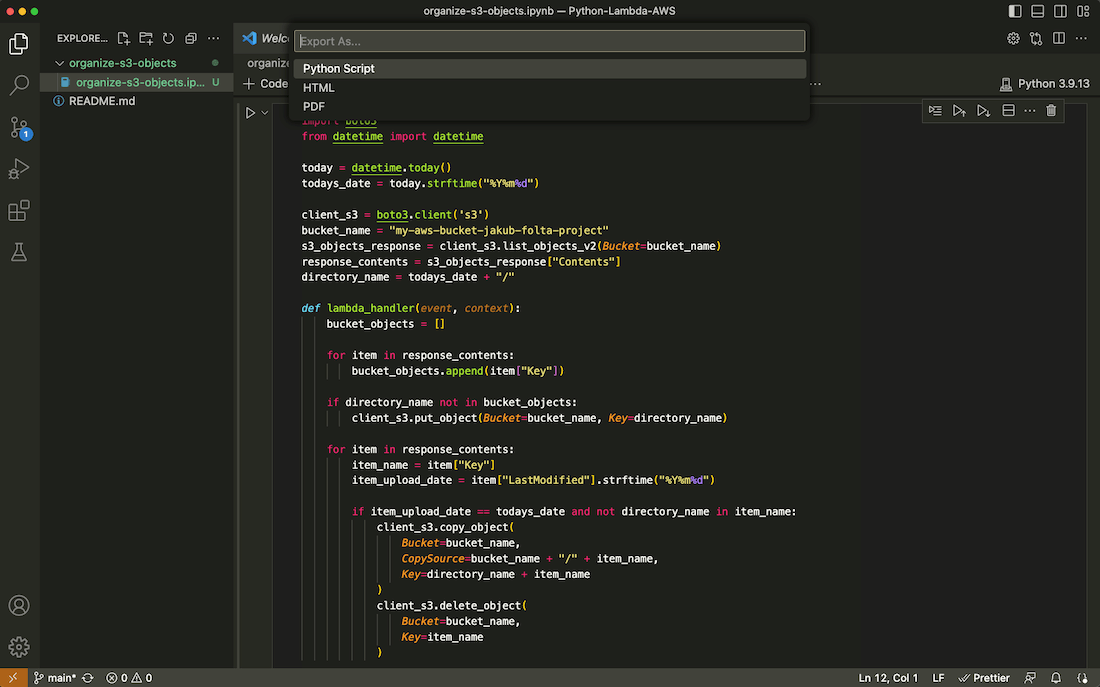
Task: Choose Python Script export option
Action: coord(339,69)
